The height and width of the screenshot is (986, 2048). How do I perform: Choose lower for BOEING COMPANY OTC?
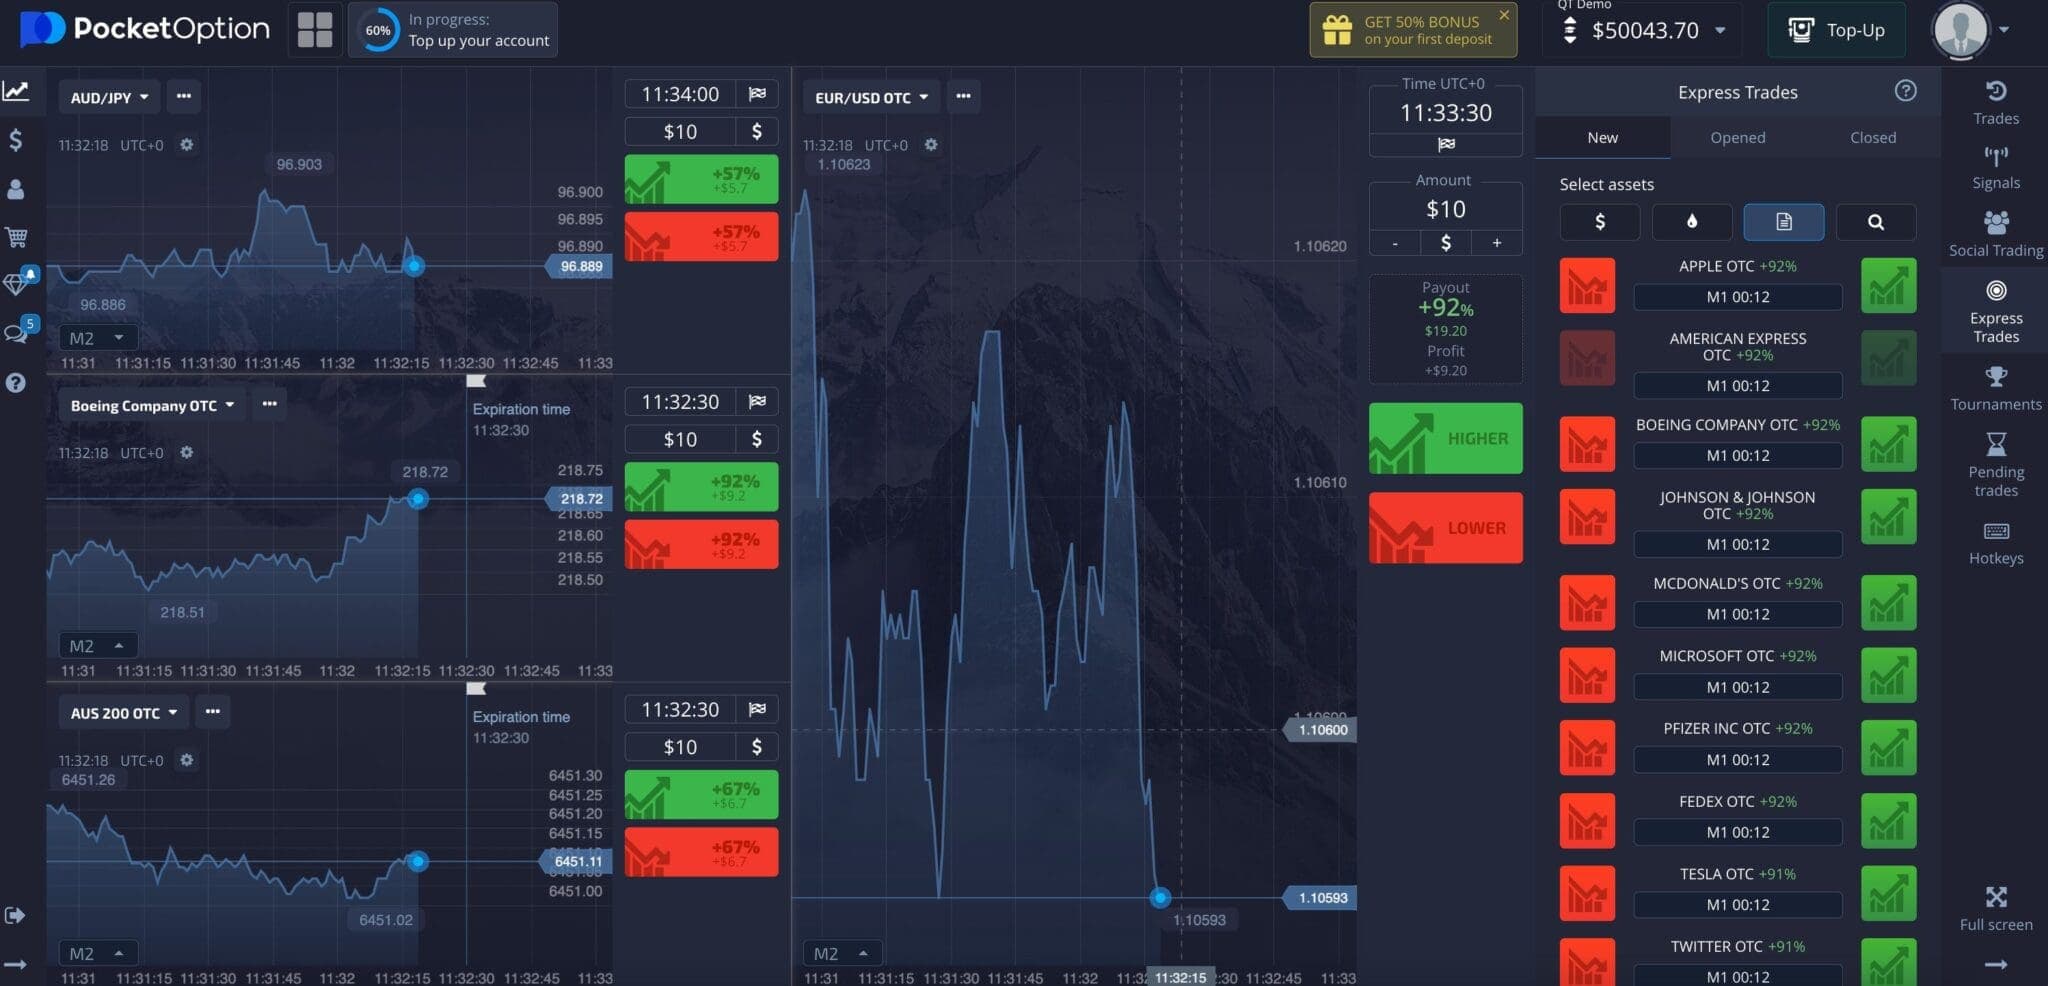point(1587,444)
